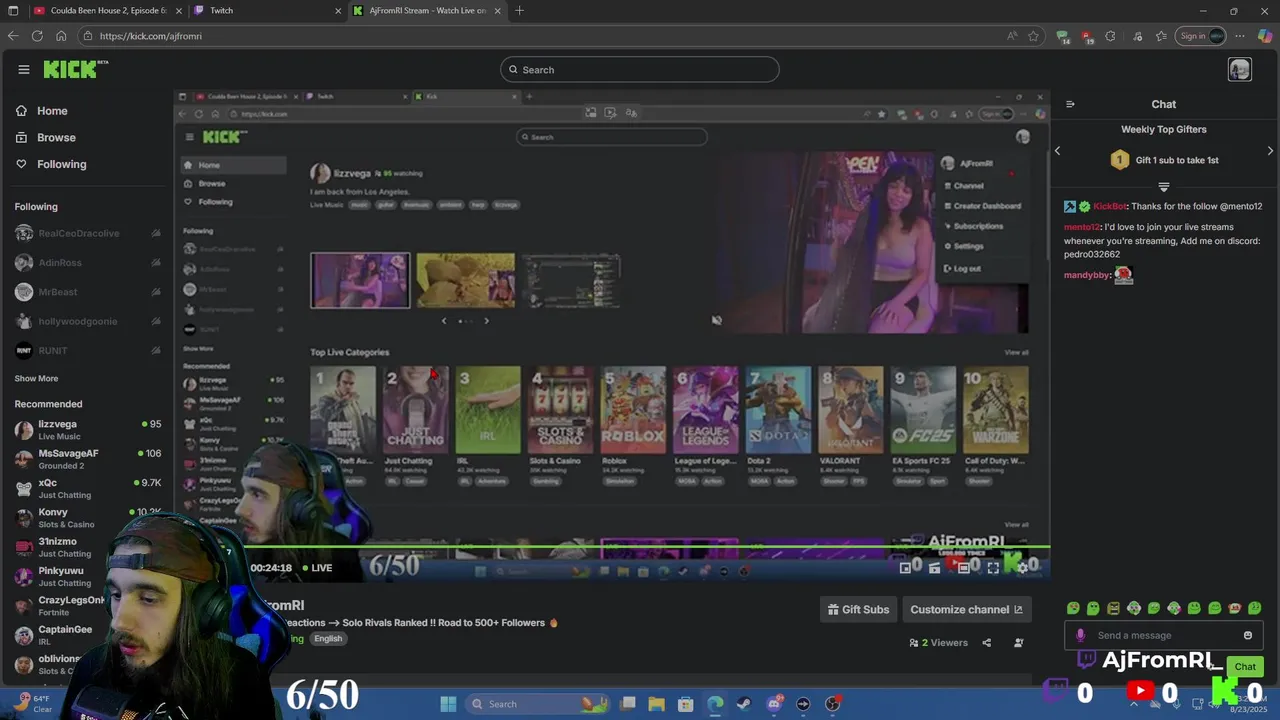The width and height of the screenshot is (1280, 720).
Task: Click the English language tag
Action: 328,639
